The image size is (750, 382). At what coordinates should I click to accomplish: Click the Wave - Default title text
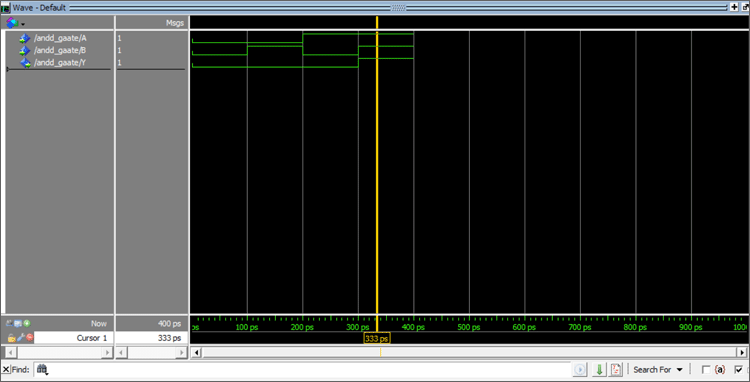(39, 8)
